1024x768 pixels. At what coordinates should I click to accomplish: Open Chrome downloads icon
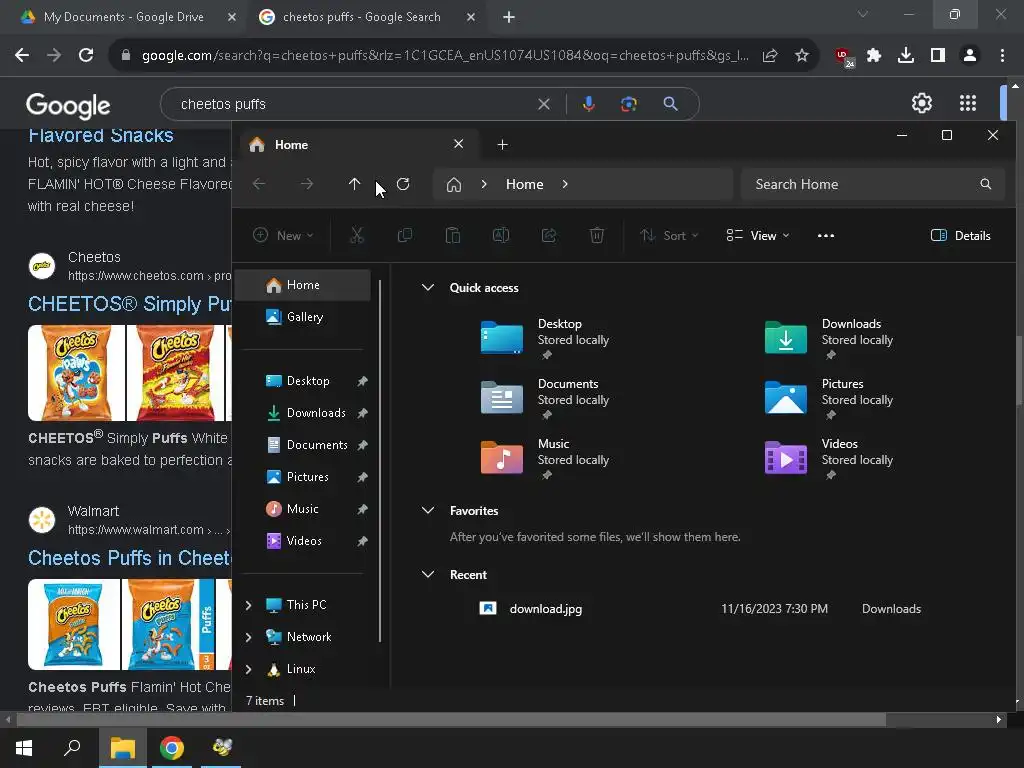(906, 56)
